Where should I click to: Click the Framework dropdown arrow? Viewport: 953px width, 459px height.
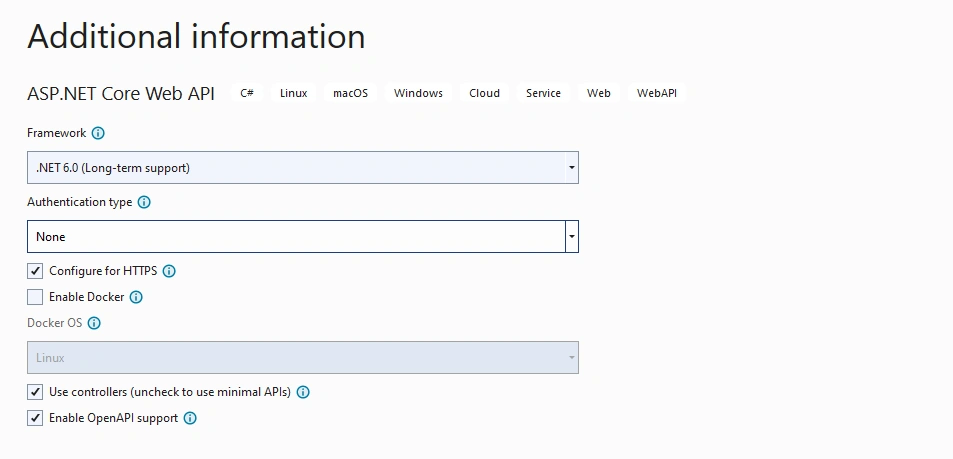coord(571,168)
